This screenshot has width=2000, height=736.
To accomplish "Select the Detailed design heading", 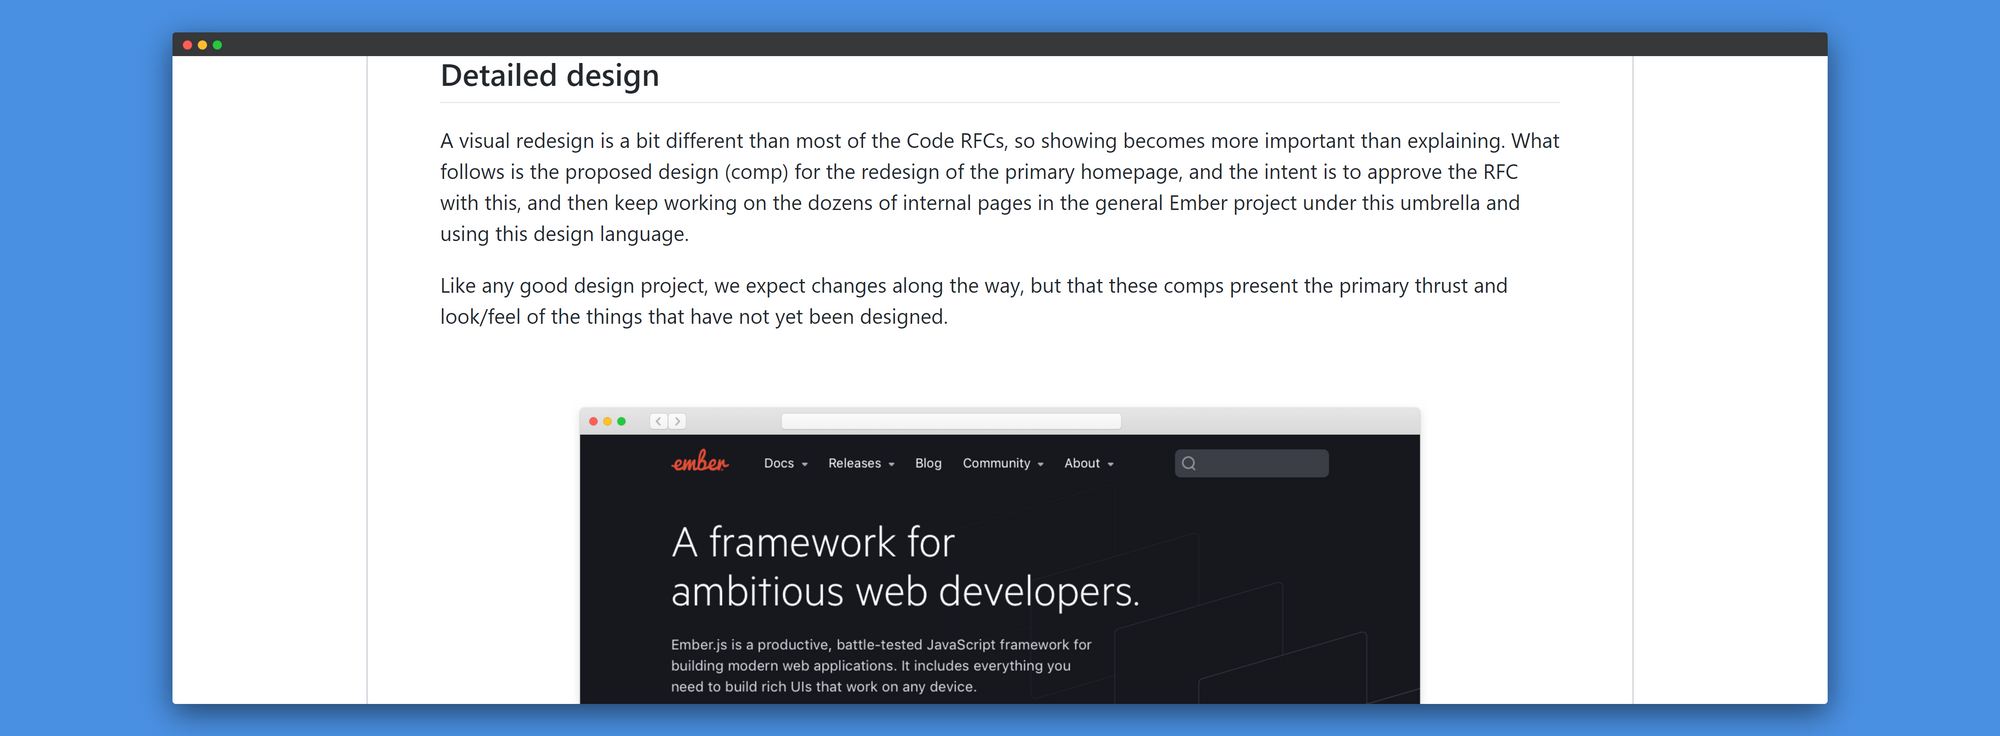I will [550, 76].
